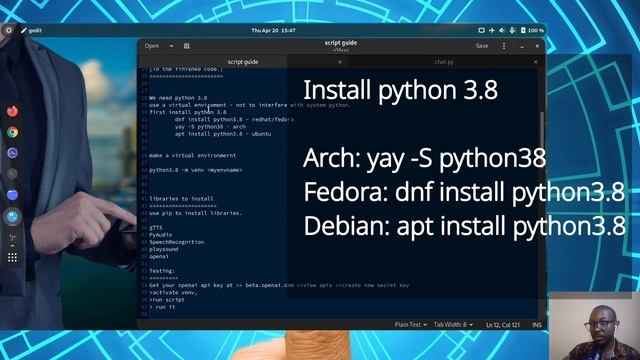Expand the recent files arrow beside Open

point(171,46)
